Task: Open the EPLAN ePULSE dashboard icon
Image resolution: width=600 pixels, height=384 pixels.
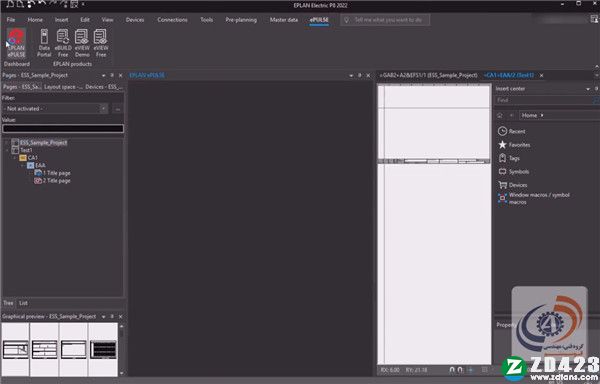Action: [x=16, y=43]
